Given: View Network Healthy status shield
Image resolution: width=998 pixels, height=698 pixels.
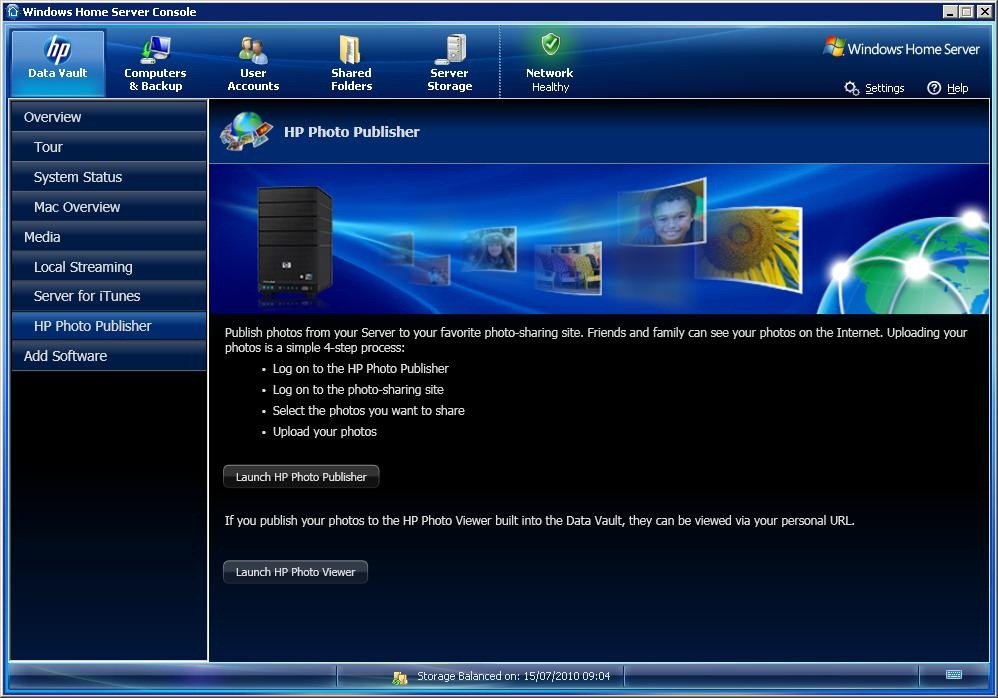Looking at the screenshot, I should click(550, 44).
